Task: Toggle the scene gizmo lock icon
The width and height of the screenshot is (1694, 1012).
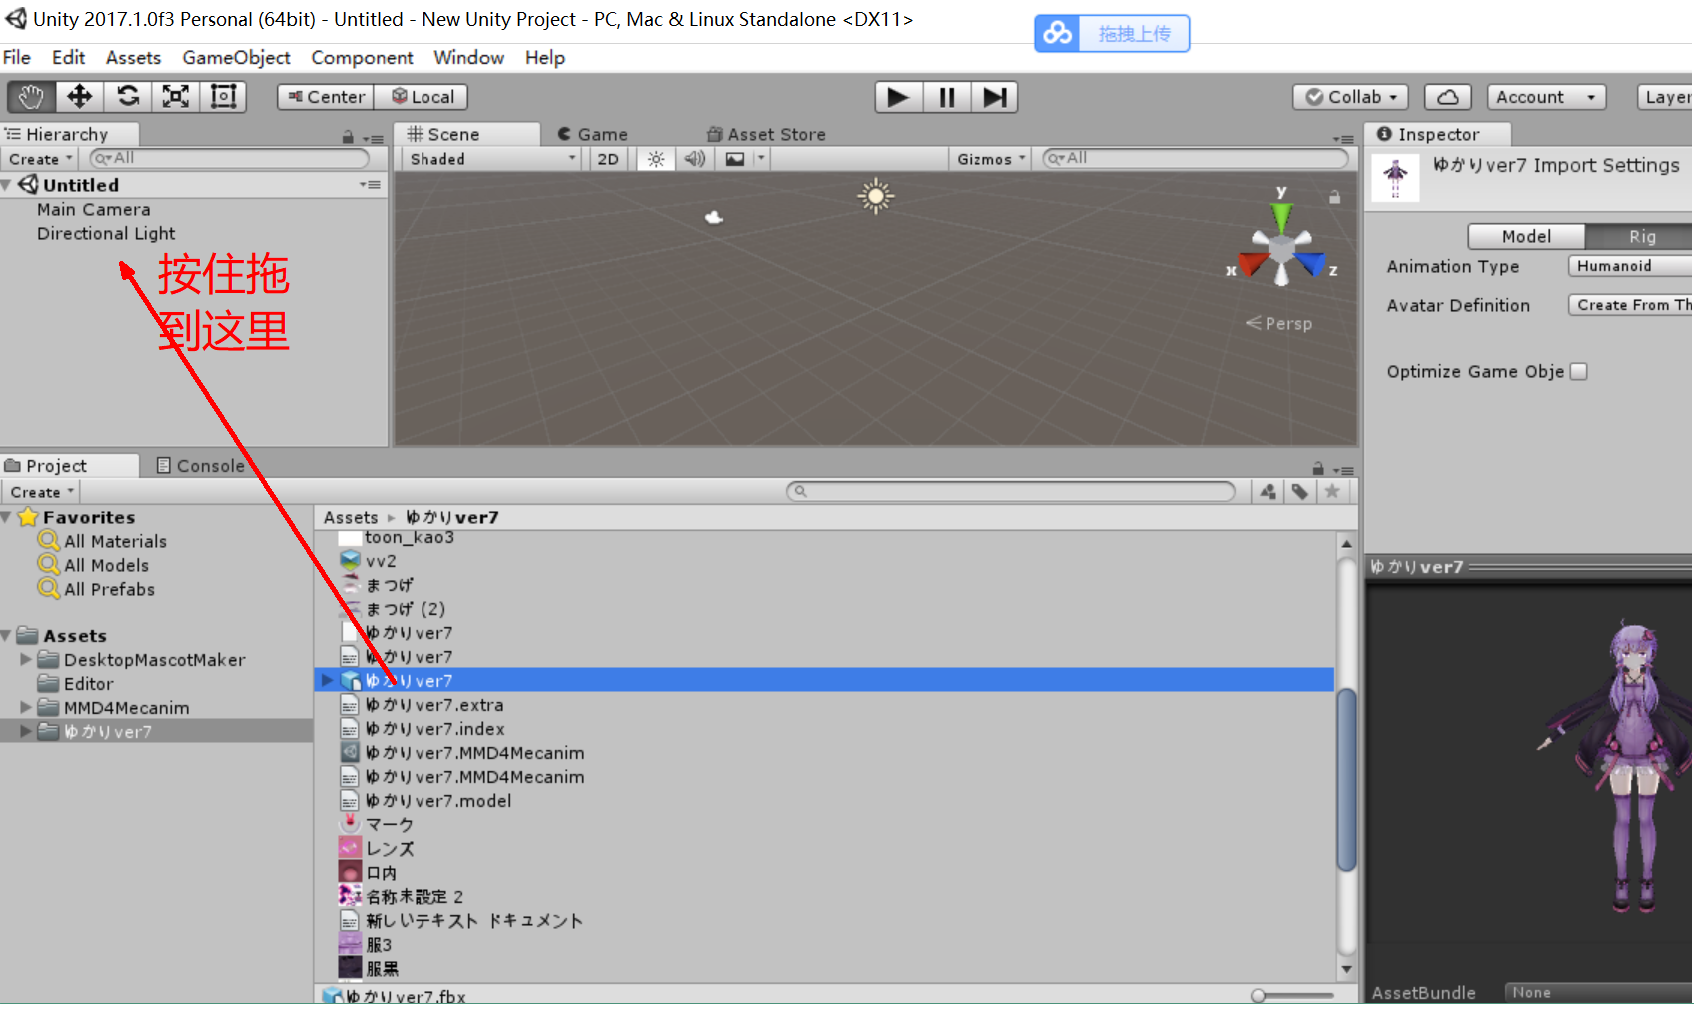Action: 1334,197
